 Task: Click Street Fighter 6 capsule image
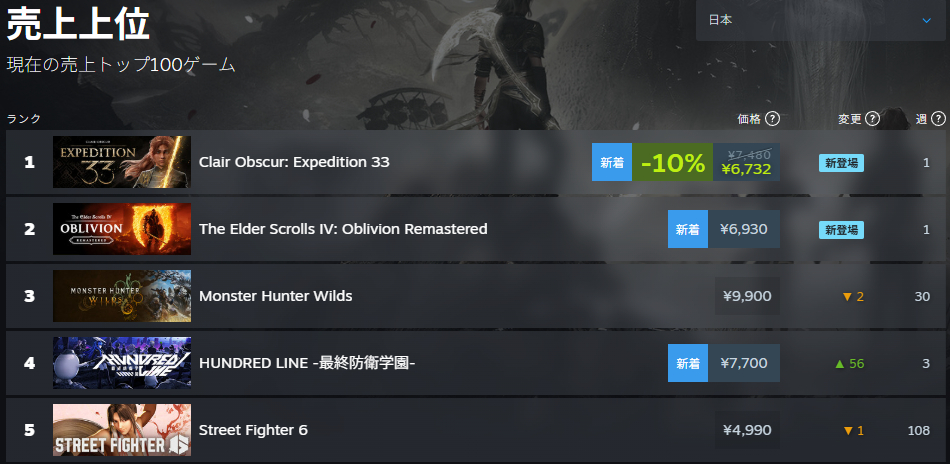click(122, 430)
